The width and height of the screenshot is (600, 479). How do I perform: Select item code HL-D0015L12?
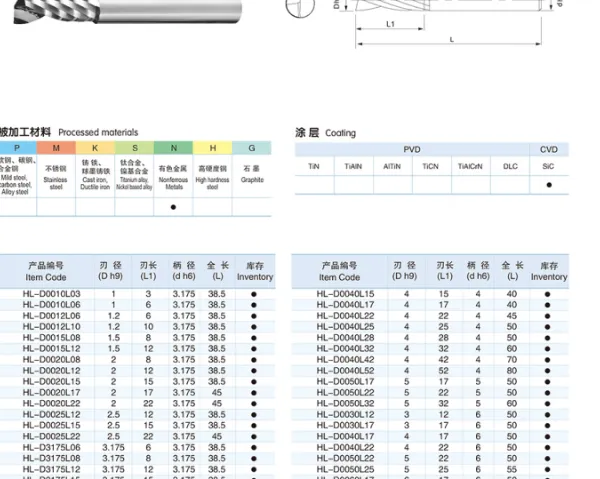click(52, 349)
